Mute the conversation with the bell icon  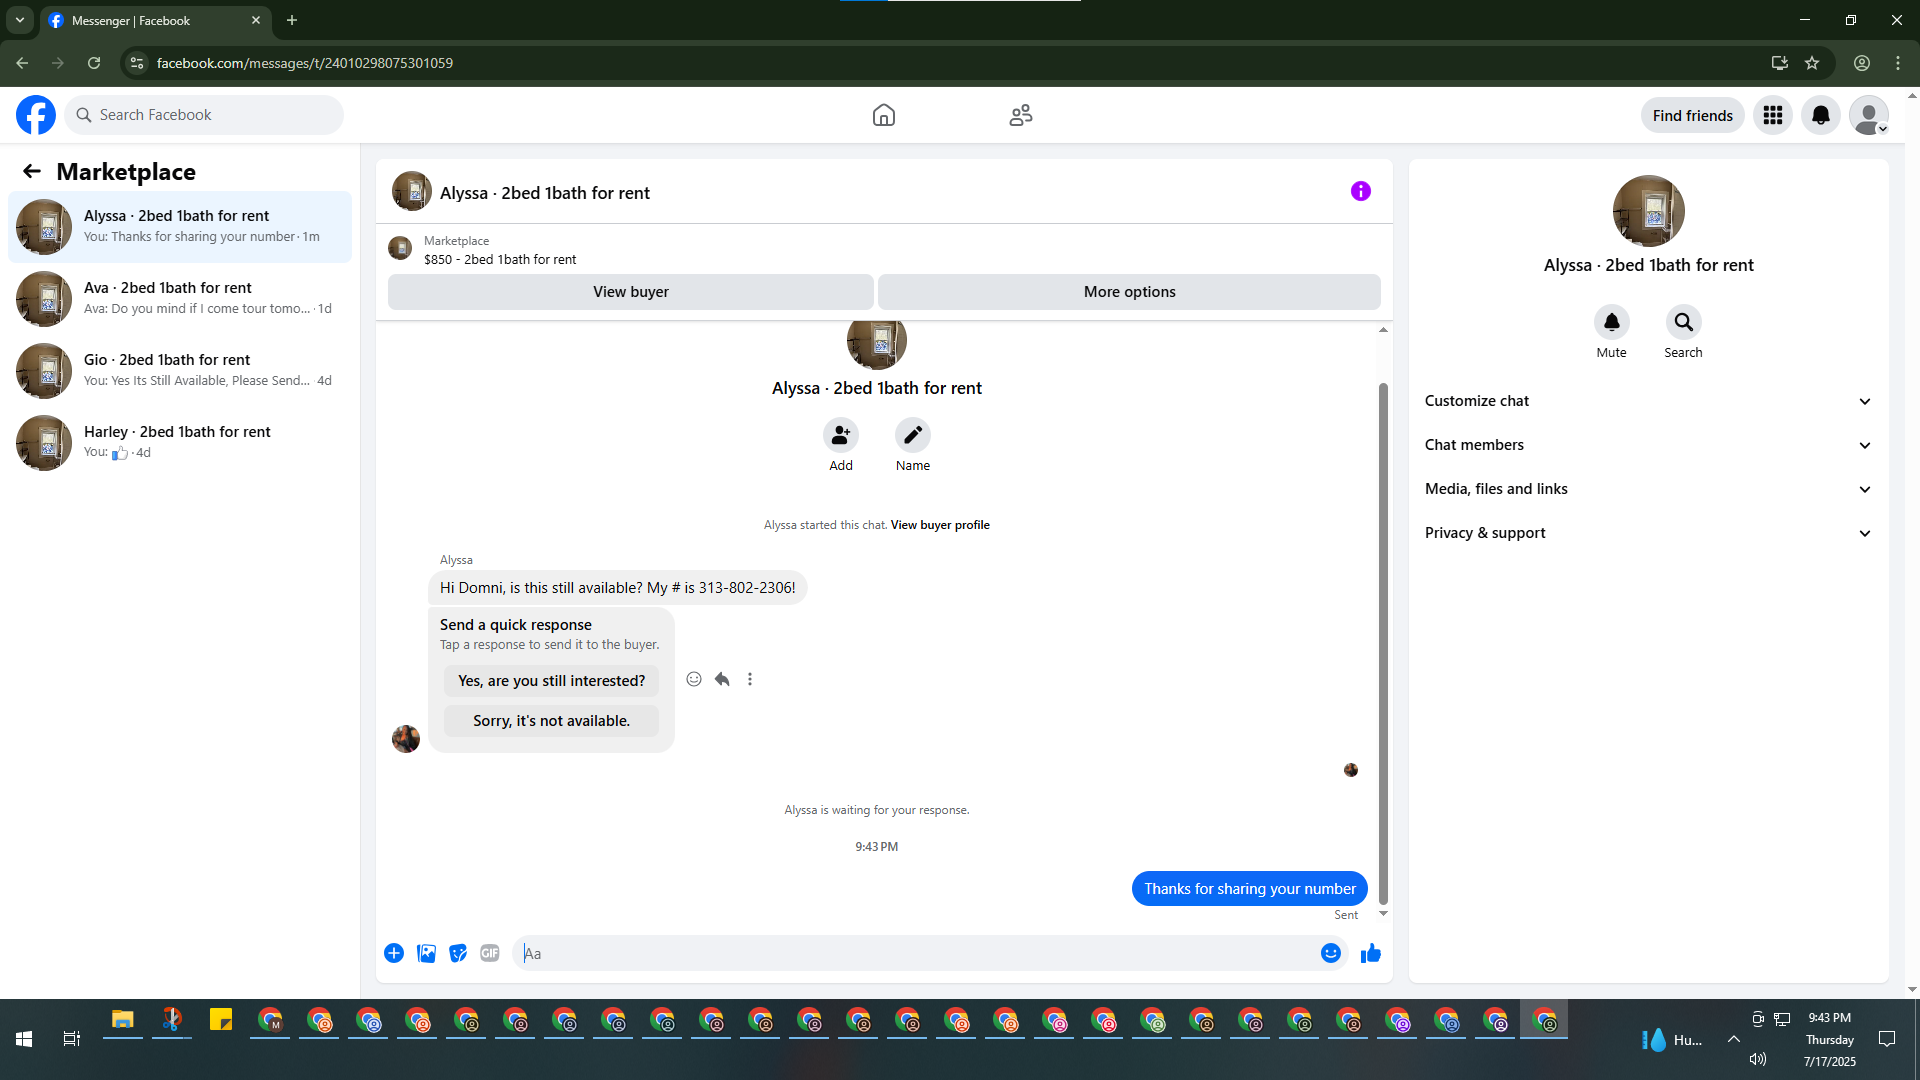point(1612,322)
